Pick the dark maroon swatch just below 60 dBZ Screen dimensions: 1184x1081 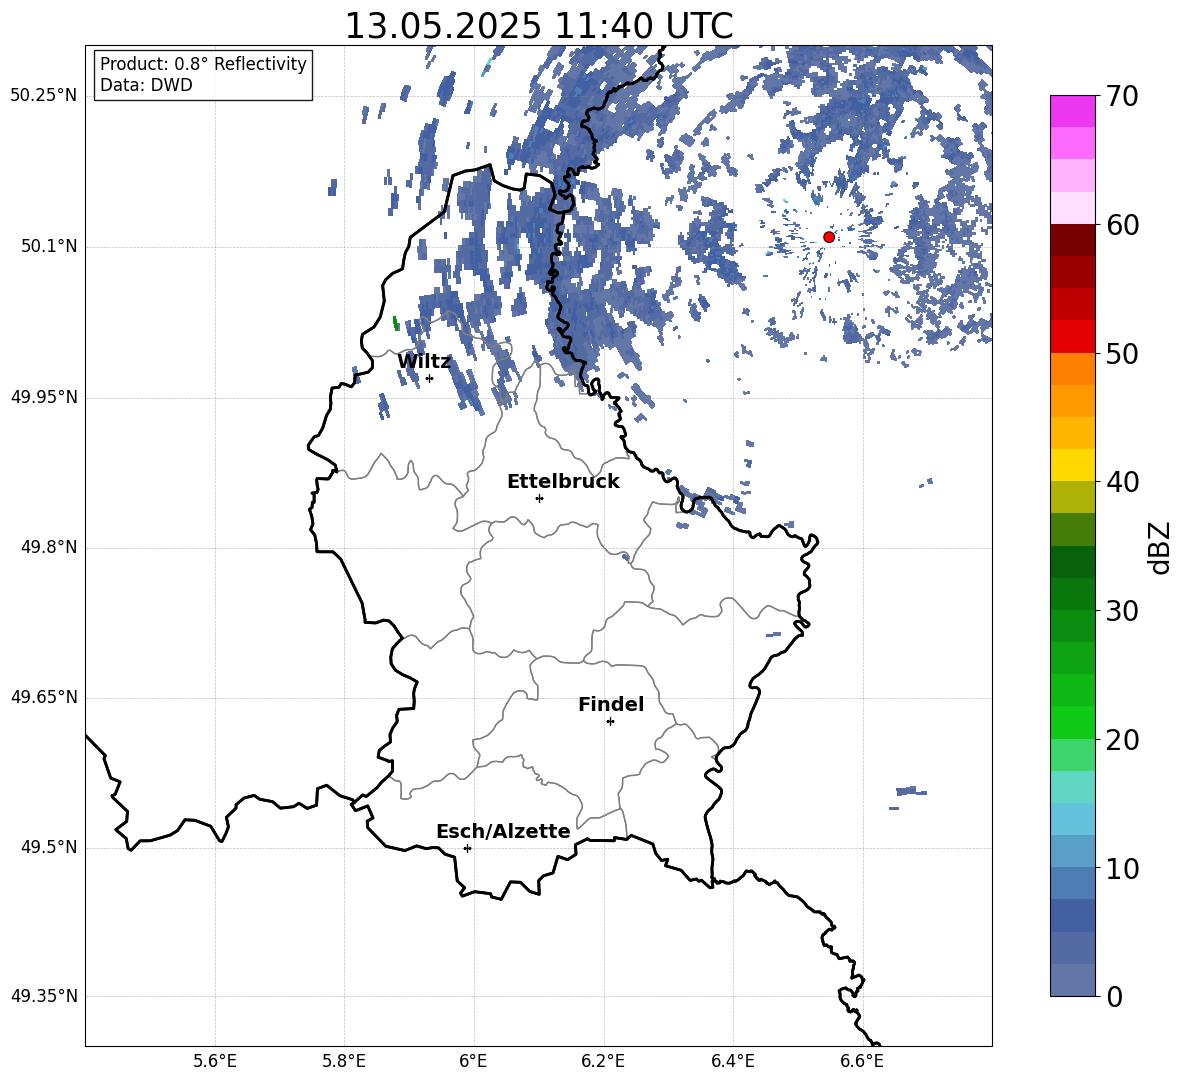tap(1072, 240)
